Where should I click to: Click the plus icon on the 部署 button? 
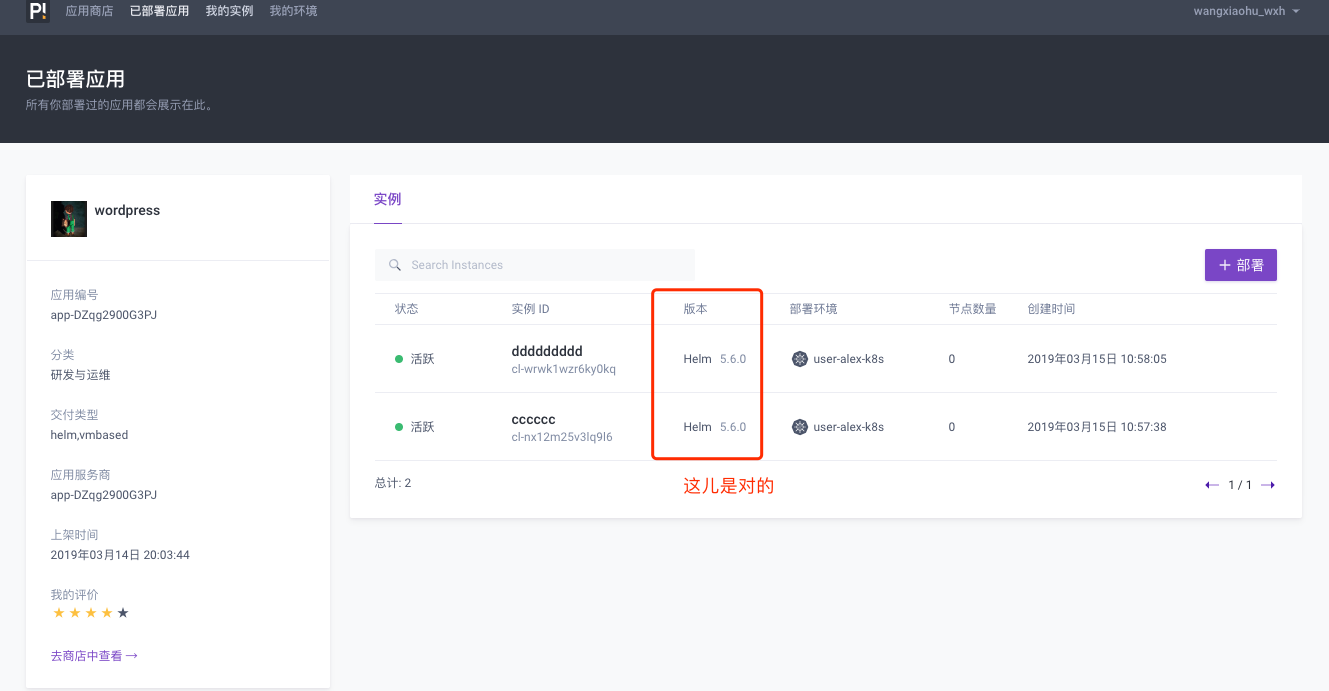tap(1223, 264)
